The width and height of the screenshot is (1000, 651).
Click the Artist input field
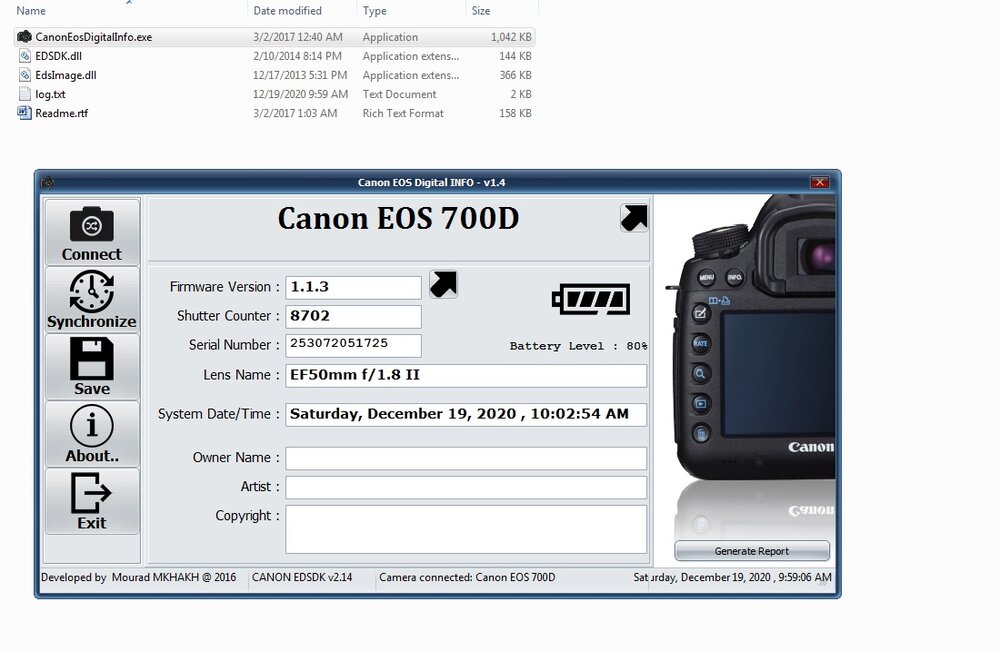point(466,487)
